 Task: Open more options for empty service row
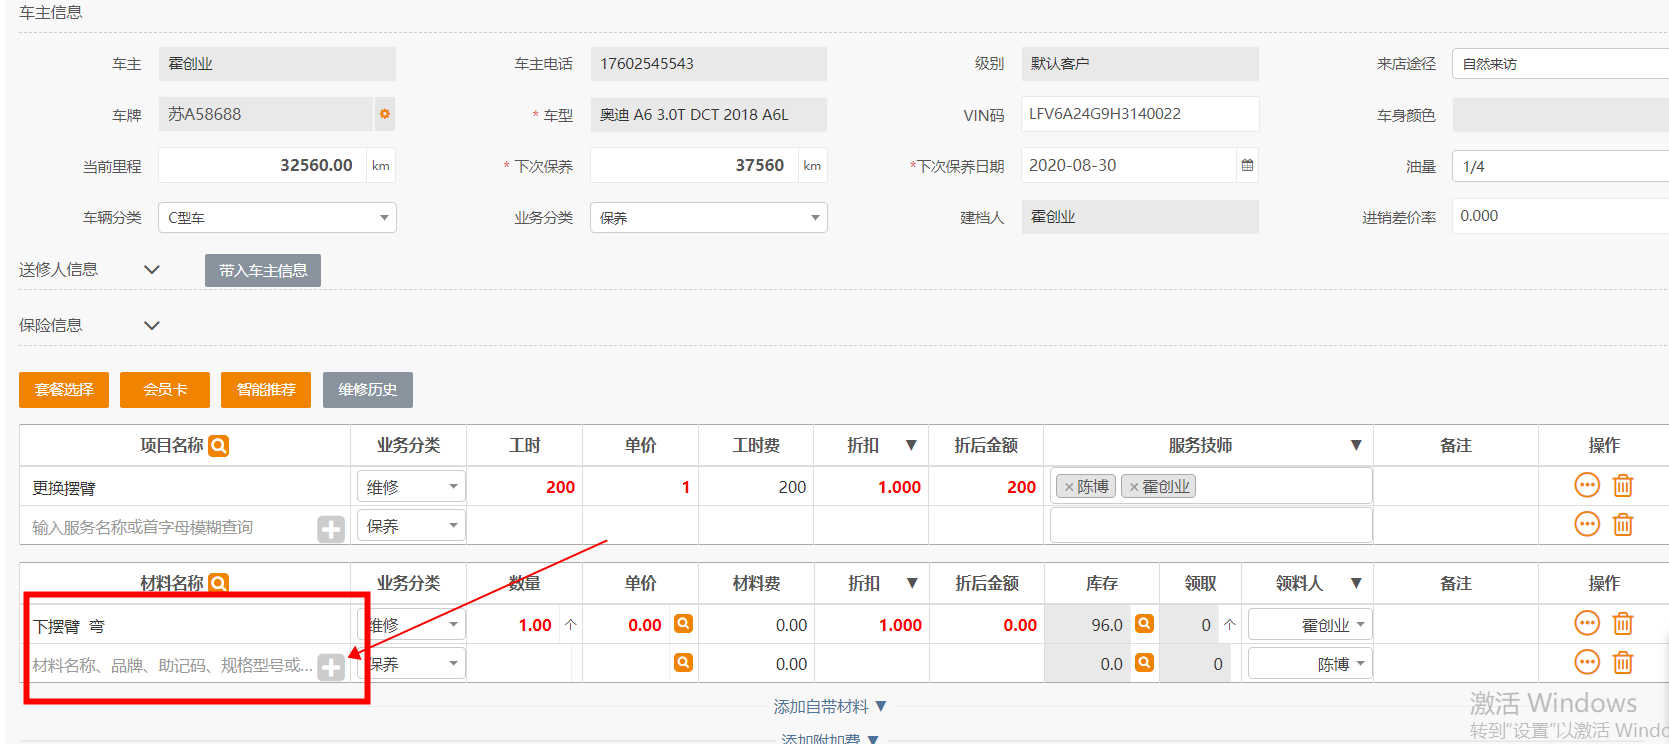pyautogui.click(x=1587, y=524)
